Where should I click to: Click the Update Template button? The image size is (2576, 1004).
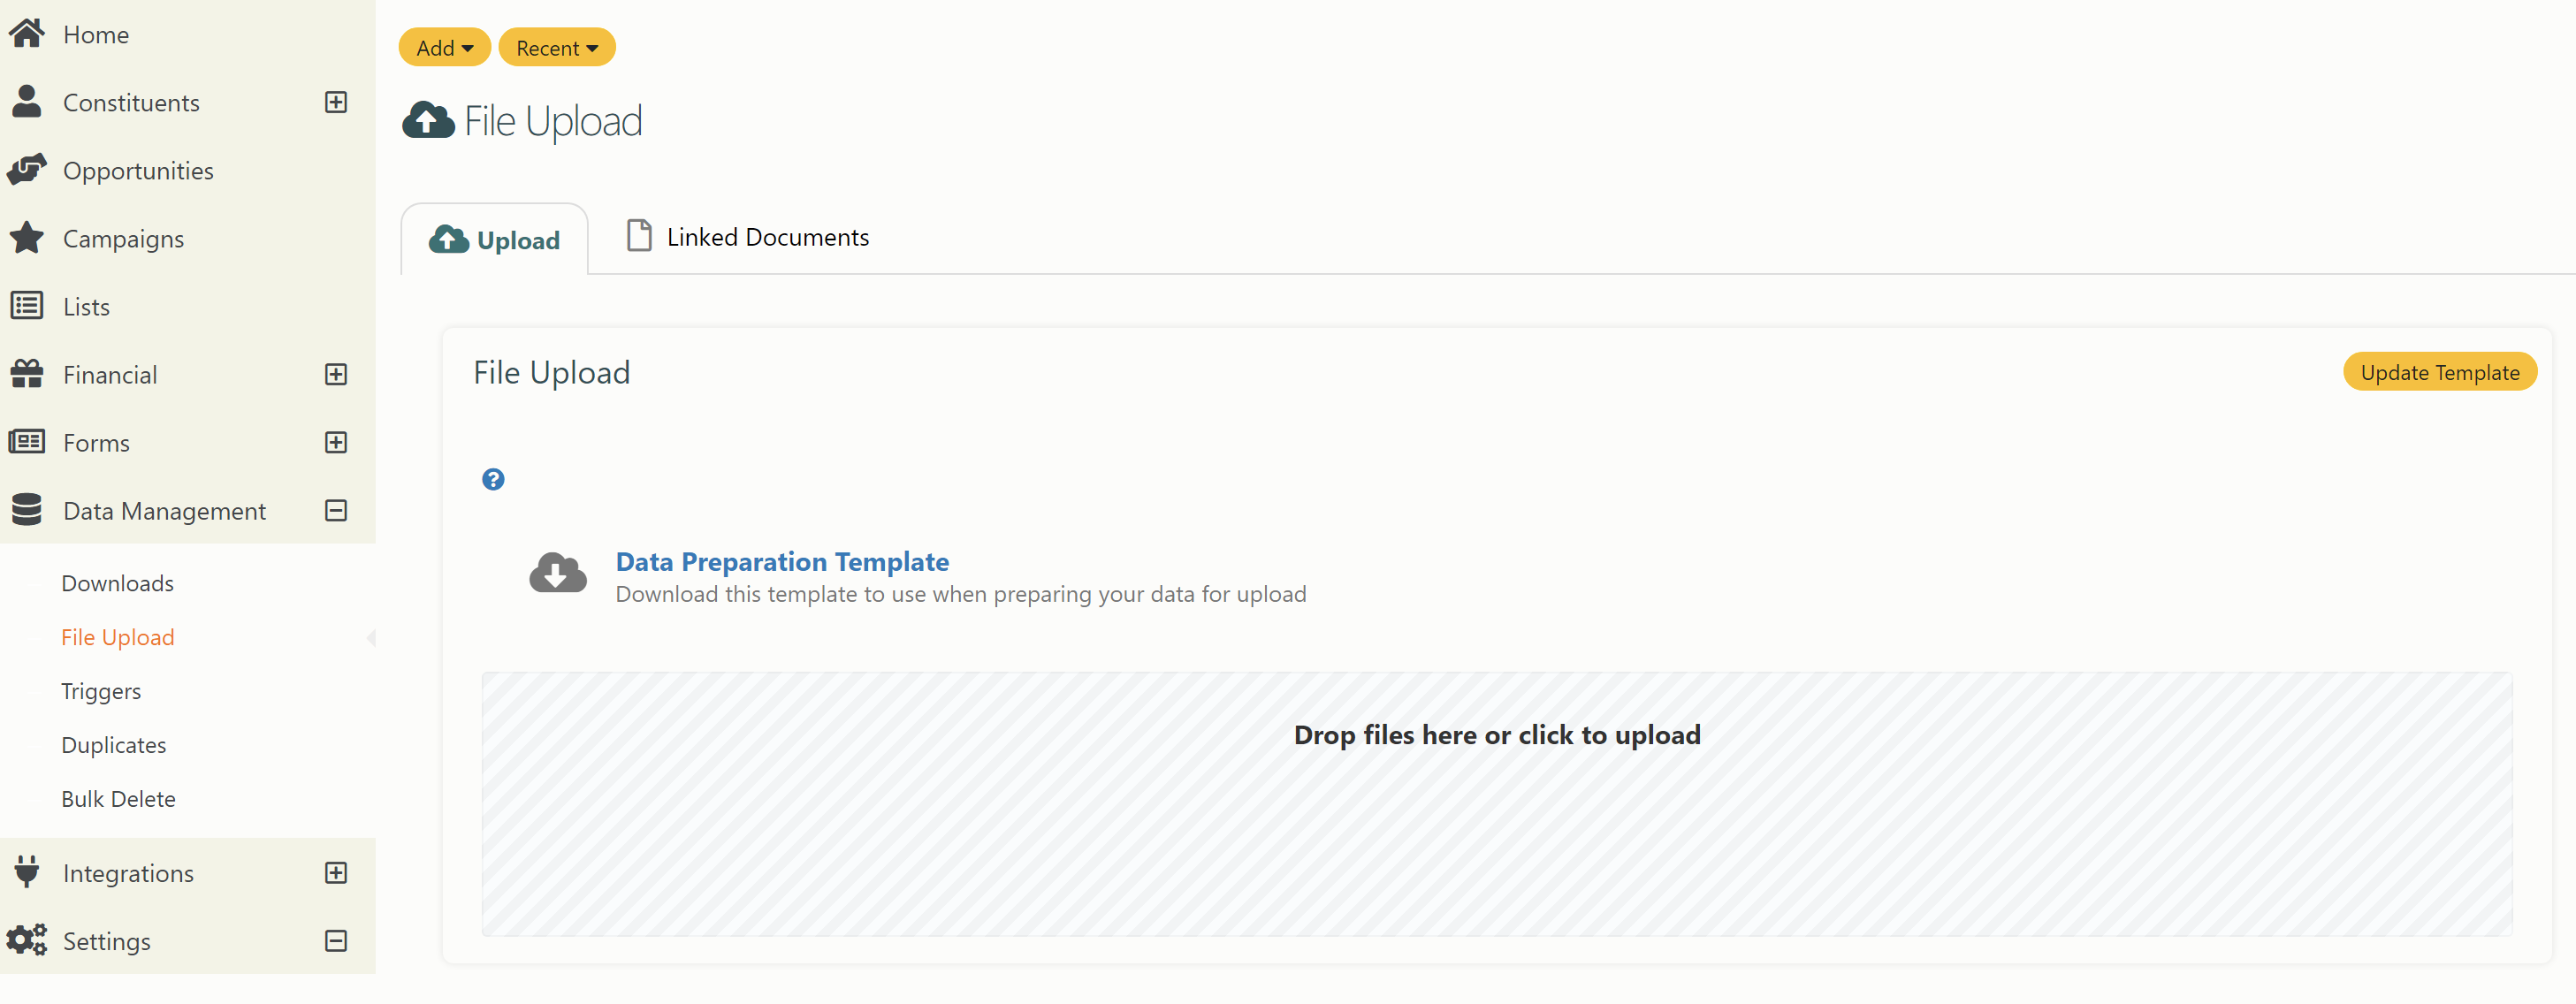coord(2440,372)
